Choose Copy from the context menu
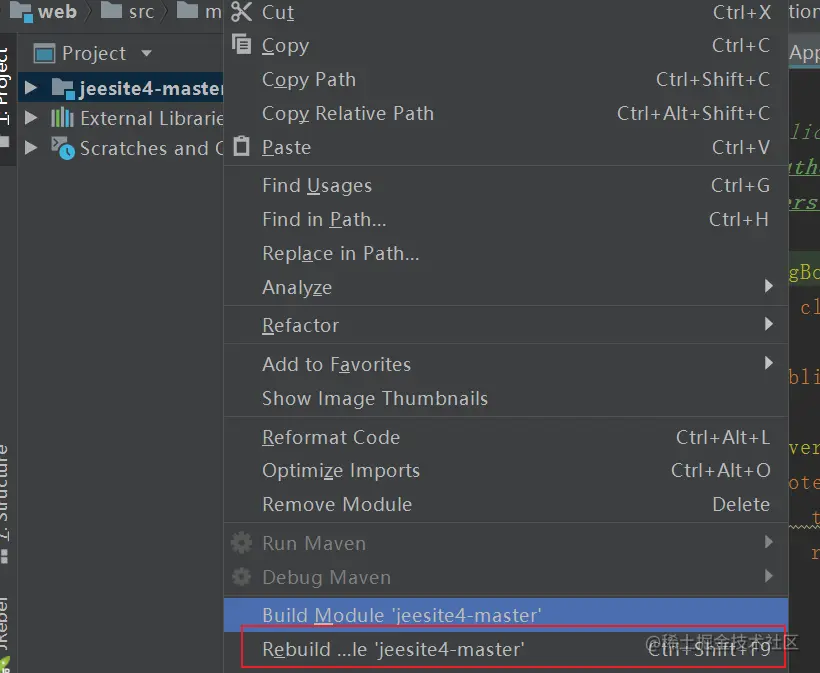This screenshot has width=820, height=673. [x=506, y=45]
